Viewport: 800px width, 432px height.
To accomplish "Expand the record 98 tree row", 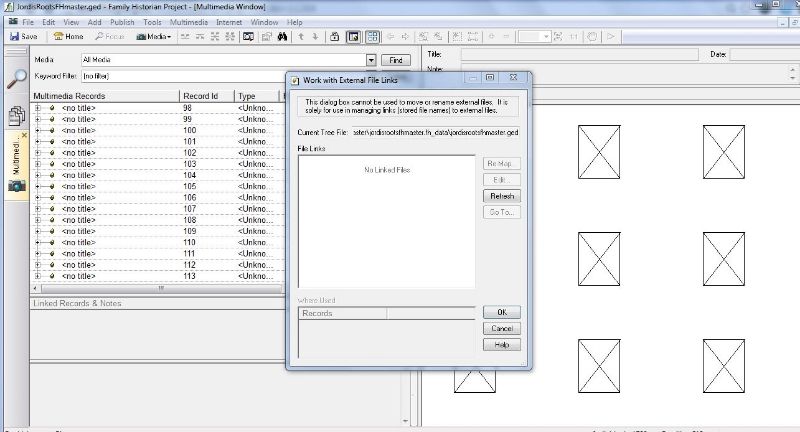I will pyautogui.click(x=37, y=108).
